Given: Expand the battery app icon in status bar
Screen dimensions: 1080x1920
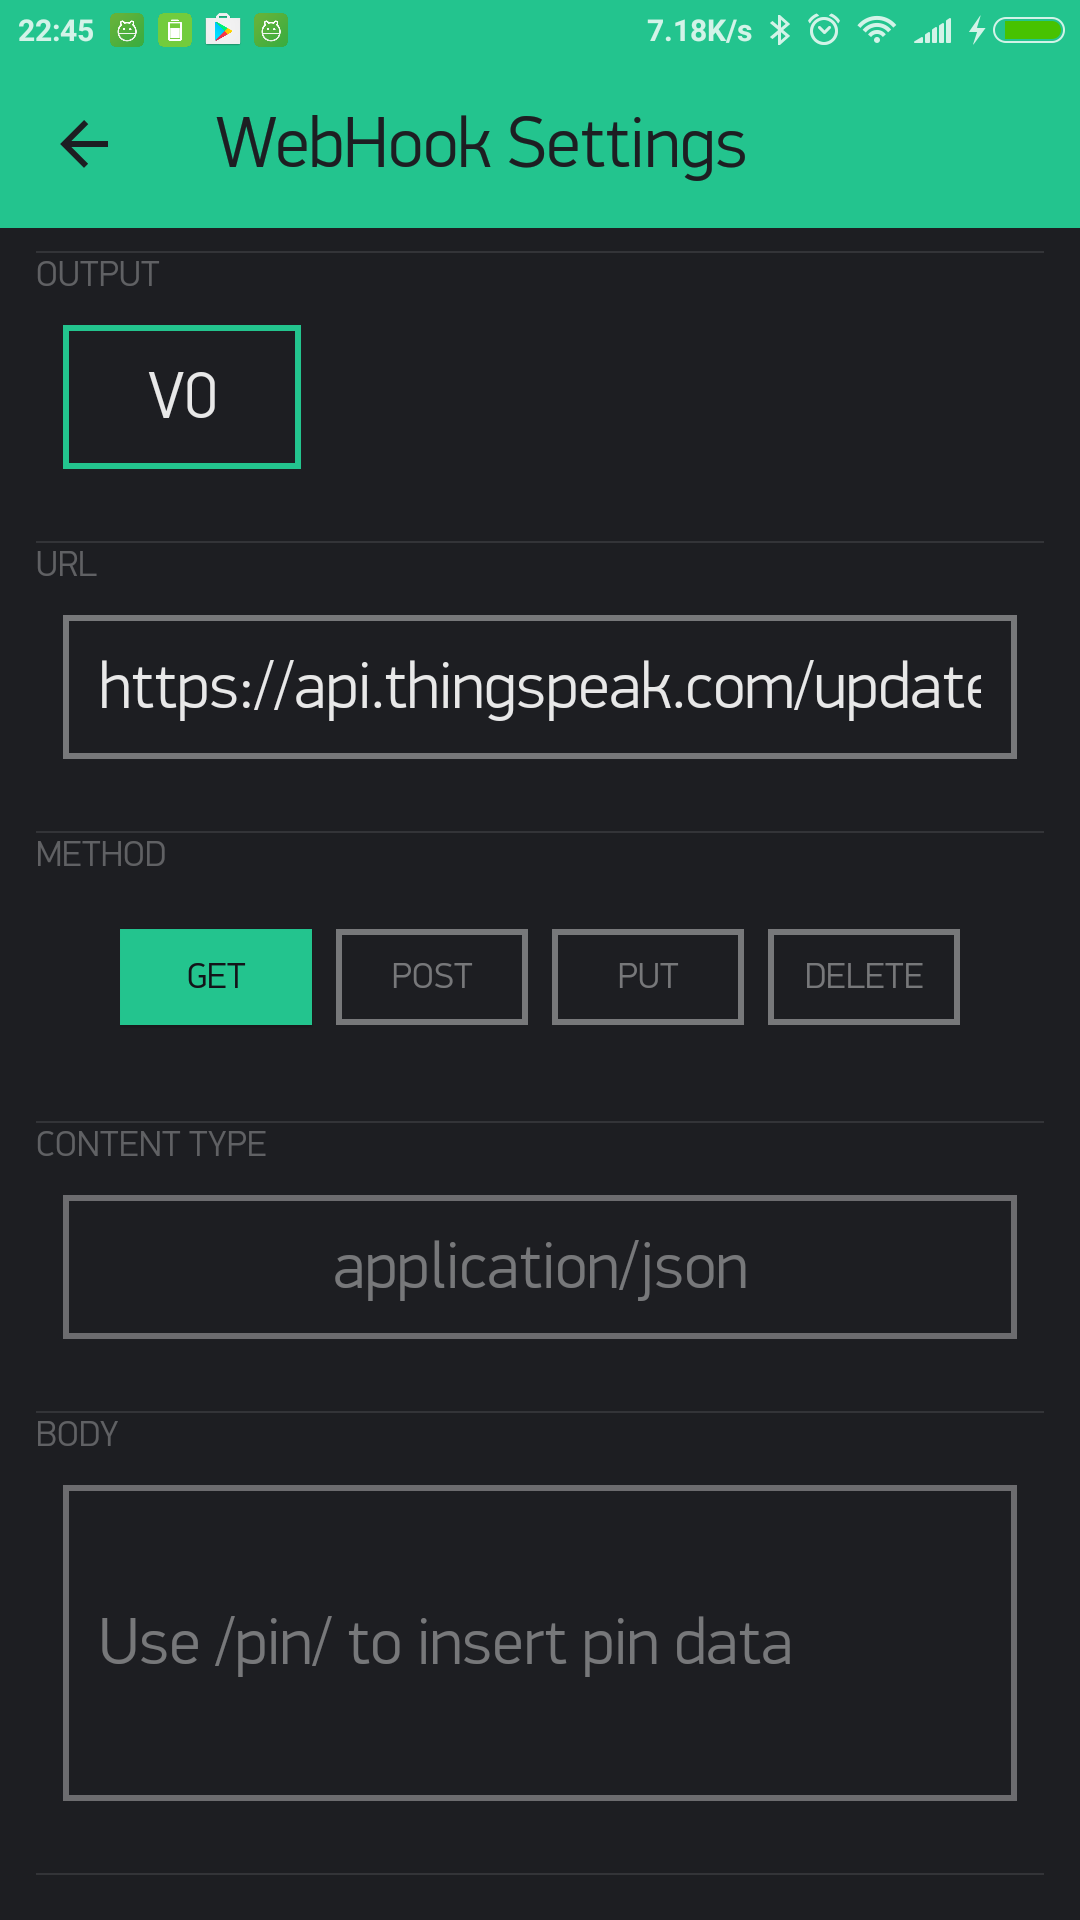Looking at the screenshot, I should point(176,30).
